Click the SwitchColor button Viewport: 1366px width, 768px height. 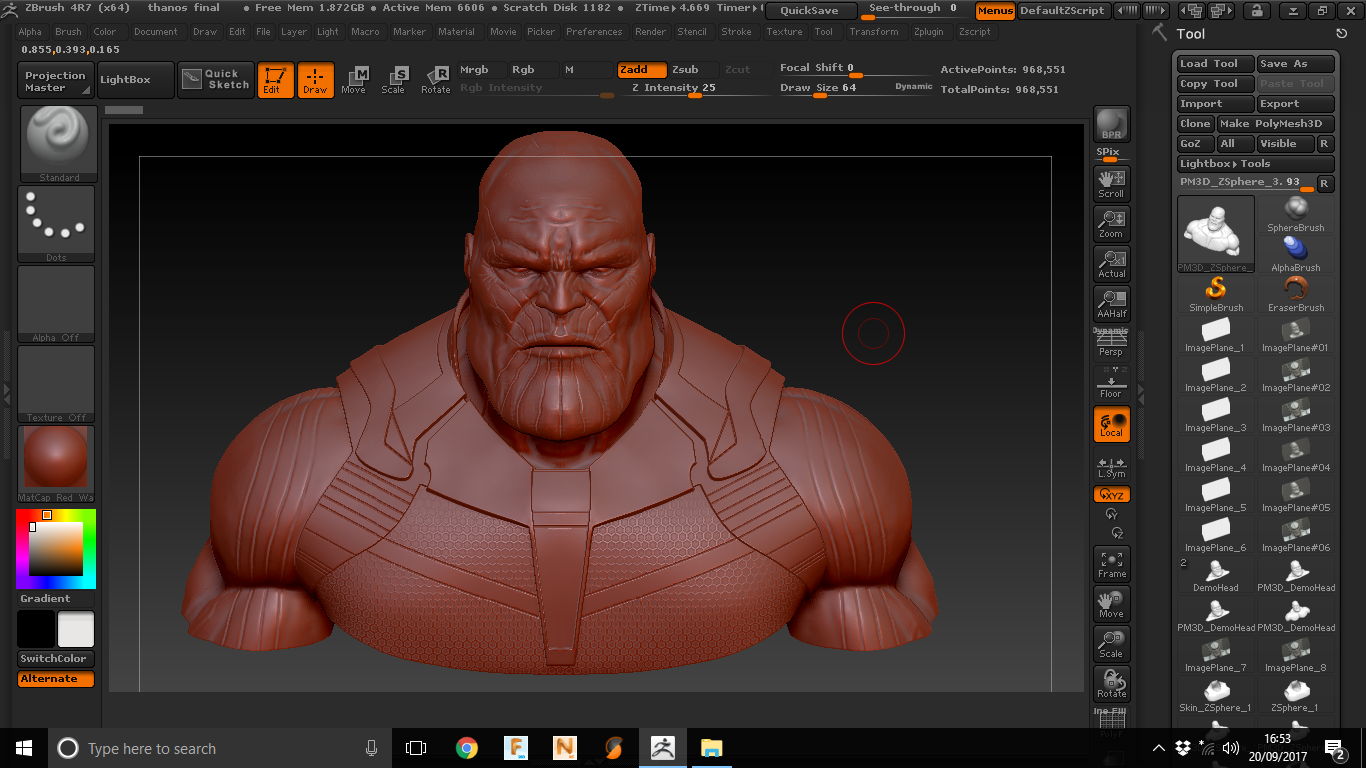56,659
